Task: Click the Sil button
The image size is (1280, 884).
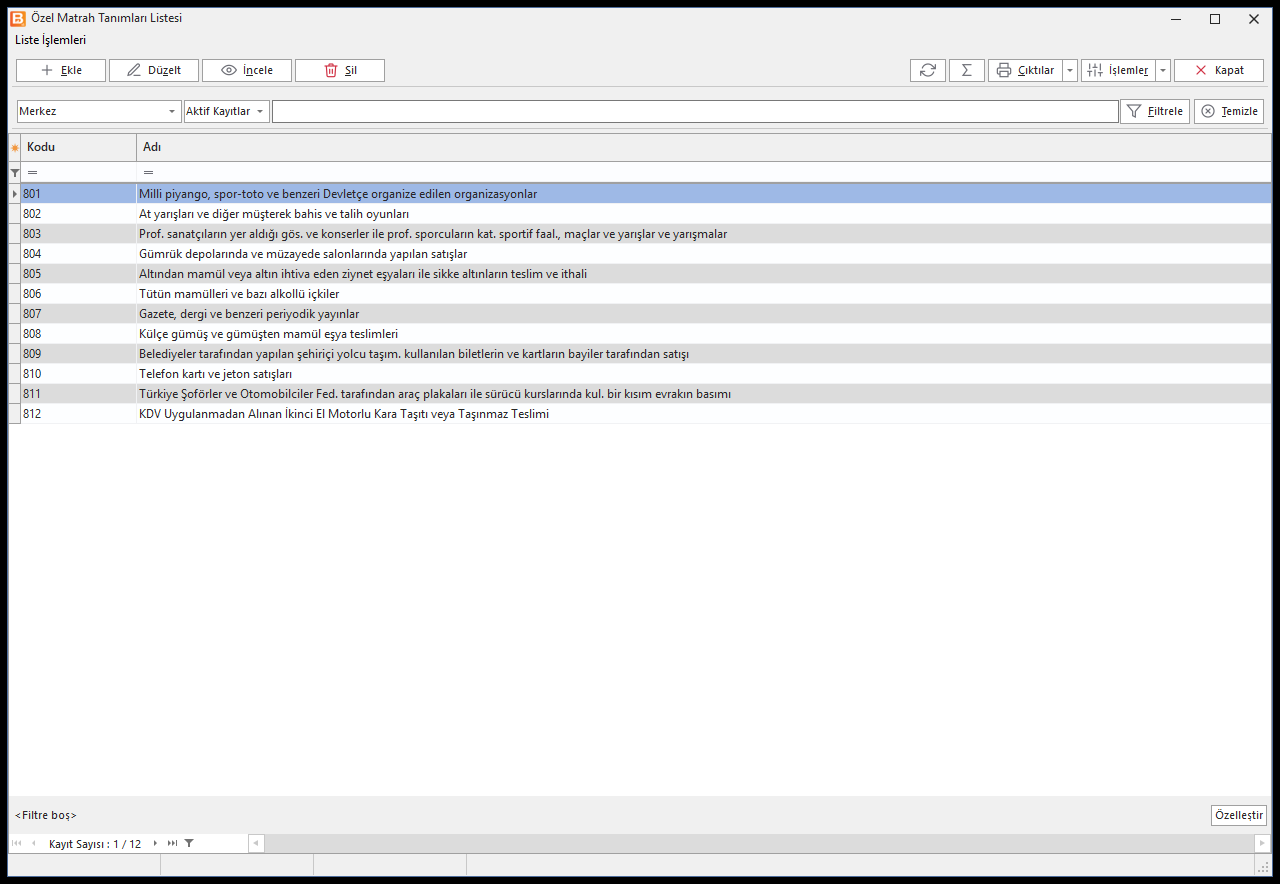Action: coord(340,70)
